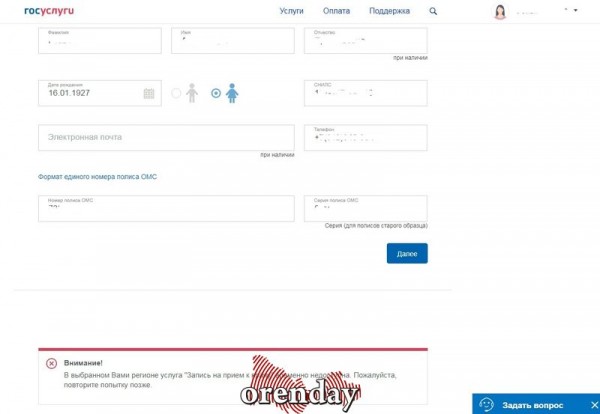
Task: Click the blue female figure icon
Action: tap(232, 93)
